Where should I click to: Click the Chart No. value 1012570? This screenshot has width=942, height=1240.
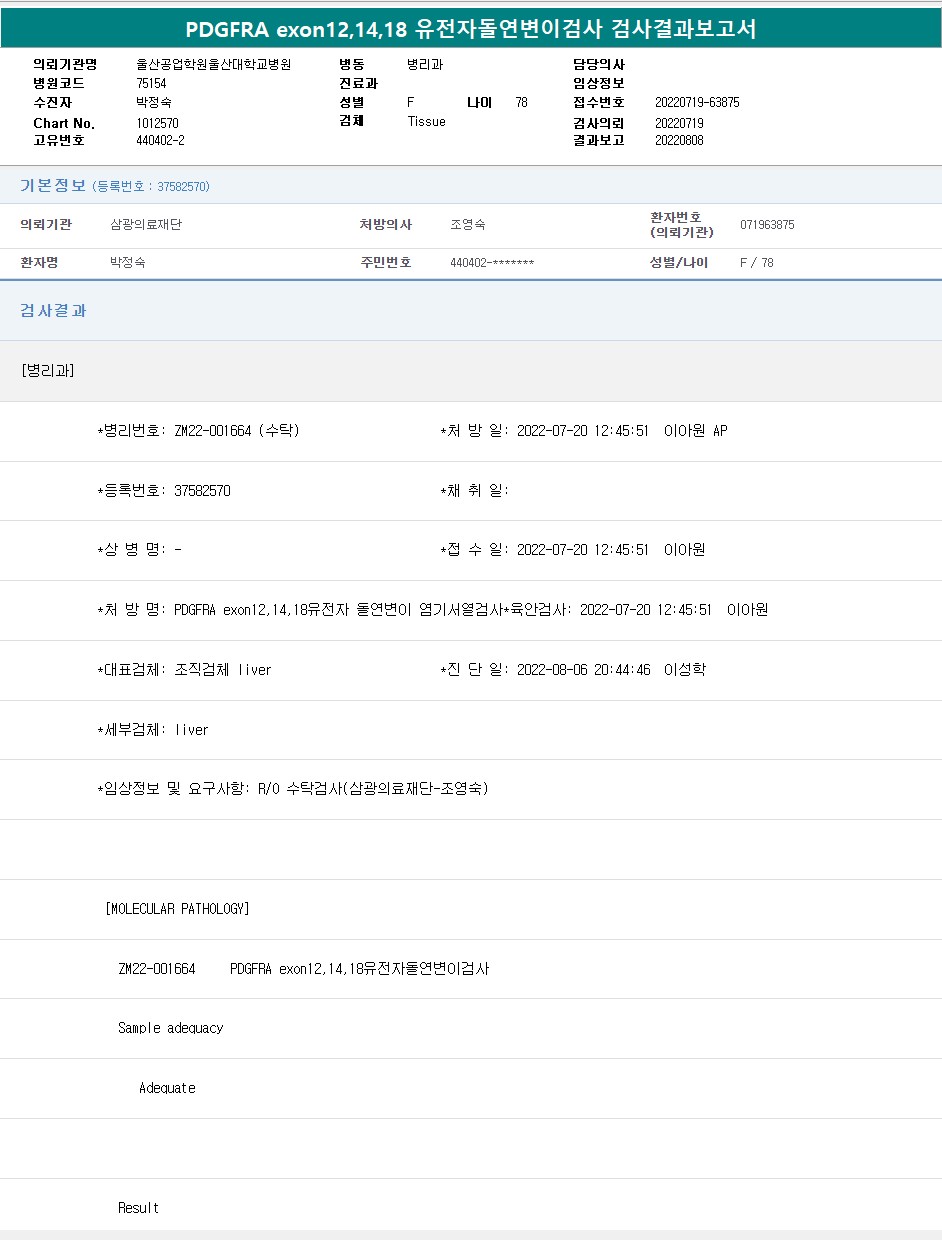pyautogui.click(x=157, y=123)
